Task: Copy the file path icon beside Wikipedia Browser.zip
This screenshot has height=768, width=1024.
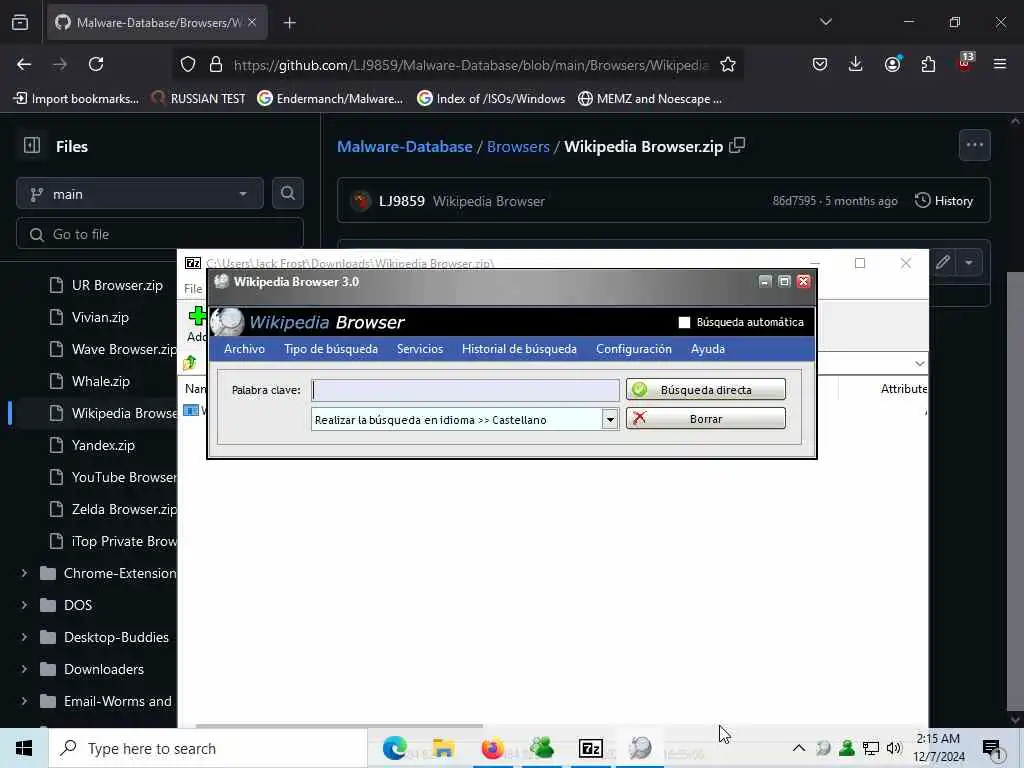Action: (737, 145)
